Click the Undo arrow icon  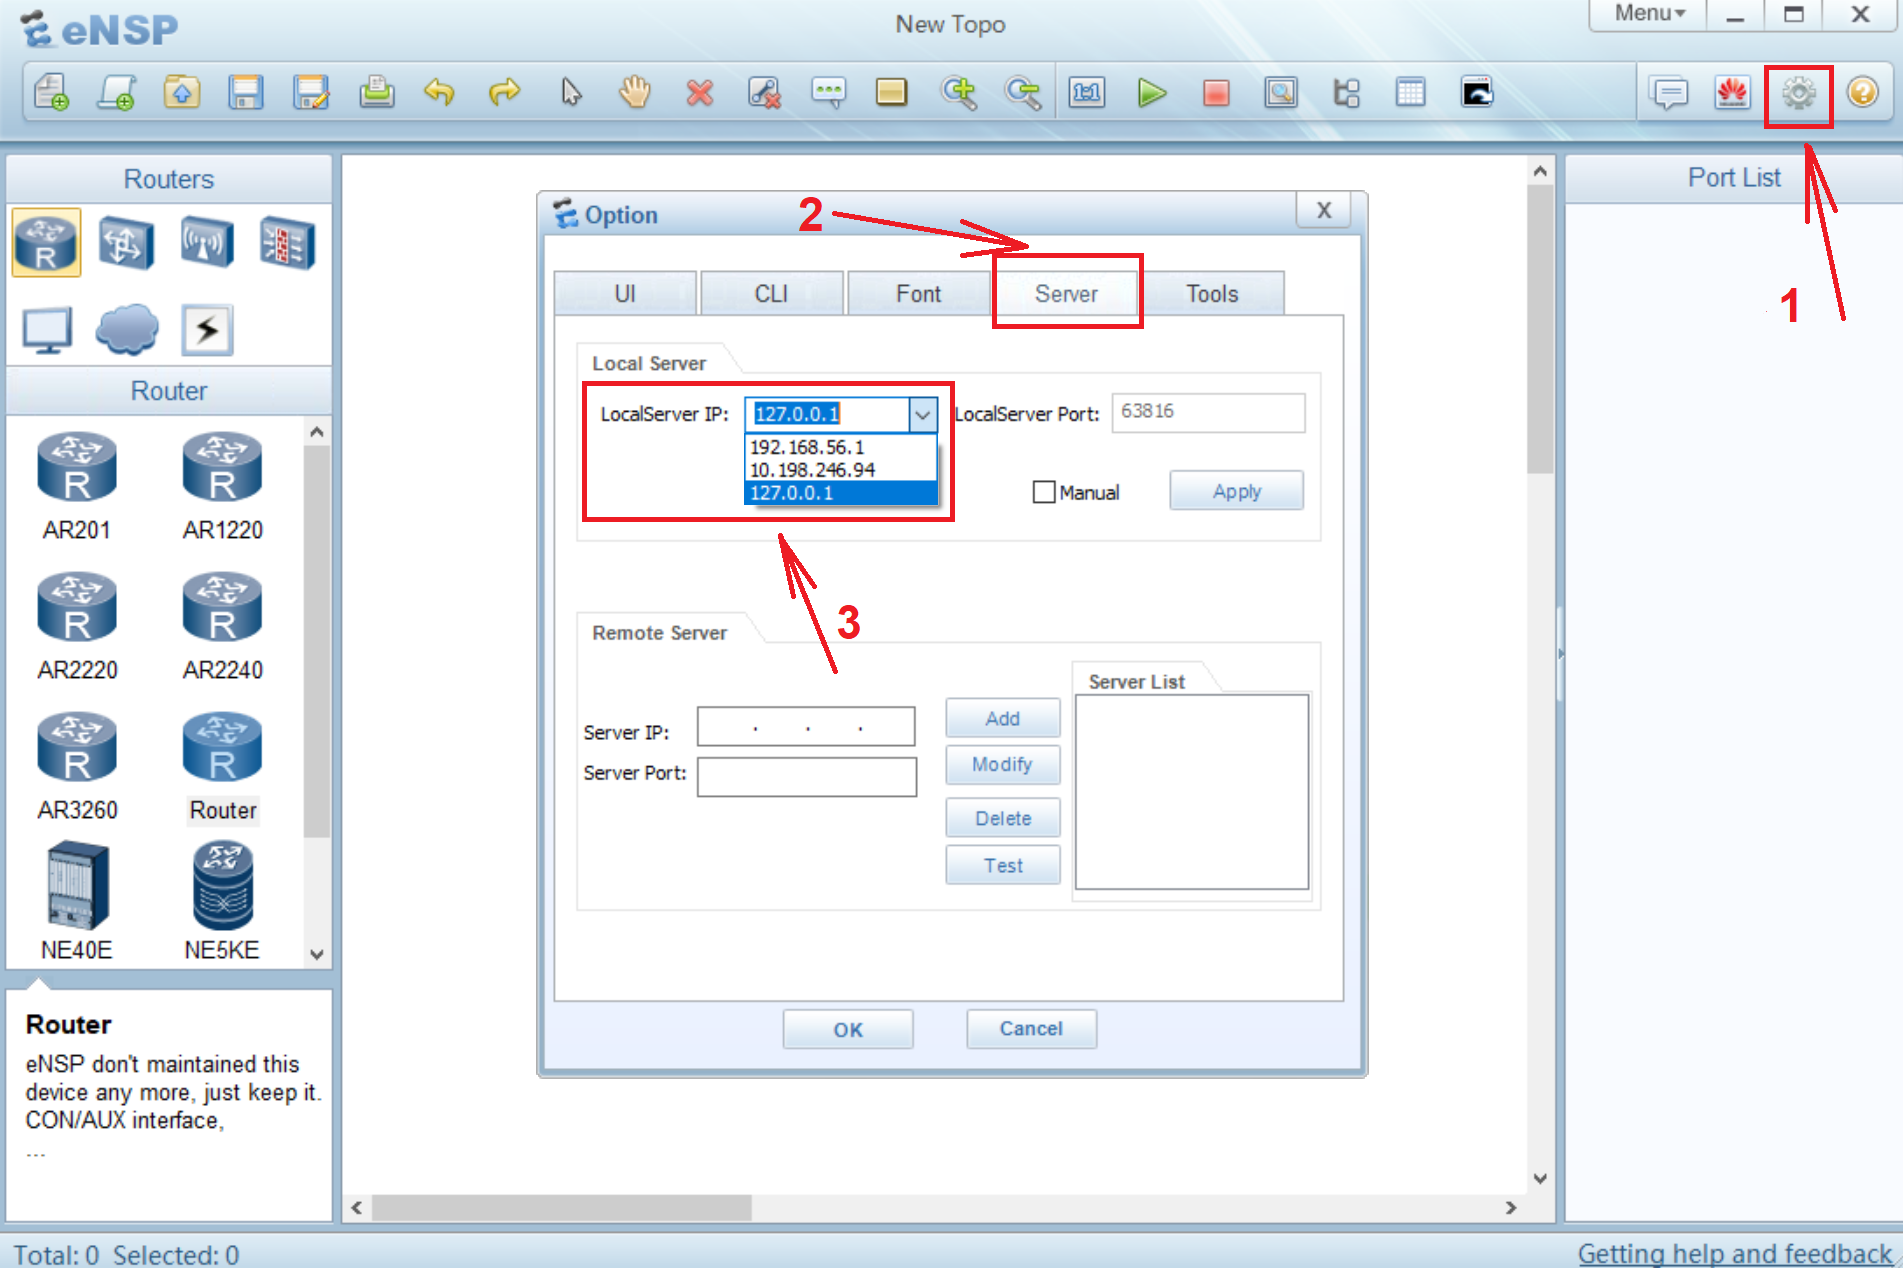coord(439,93)
